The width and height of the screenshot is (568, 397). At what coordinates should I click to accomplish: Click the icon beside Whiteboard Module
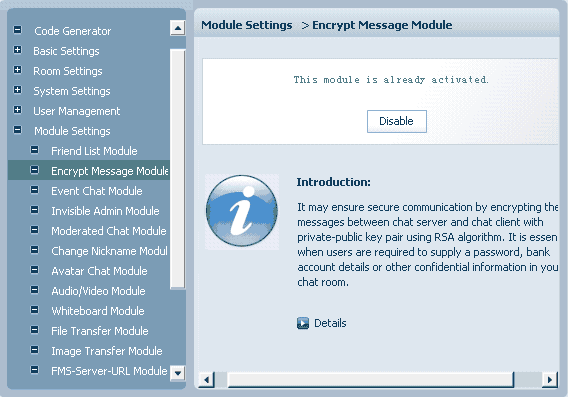tap(34, 309)
